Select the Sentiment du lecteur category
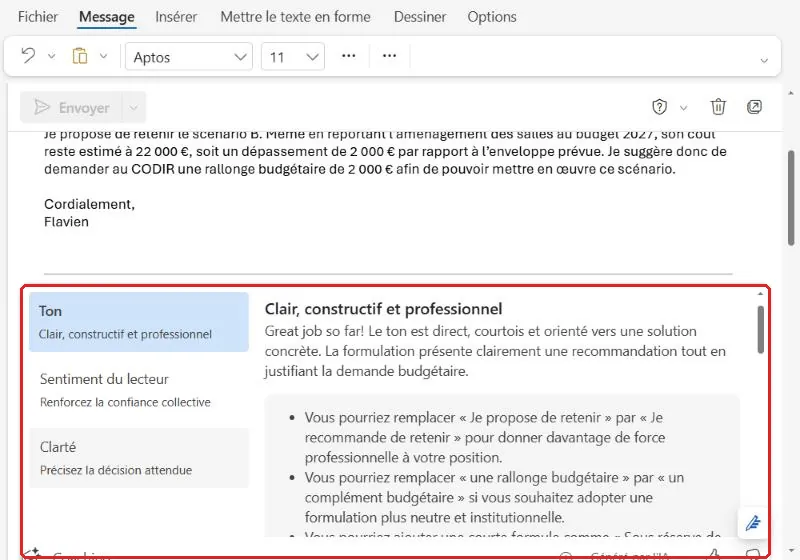 coord(139,390)
